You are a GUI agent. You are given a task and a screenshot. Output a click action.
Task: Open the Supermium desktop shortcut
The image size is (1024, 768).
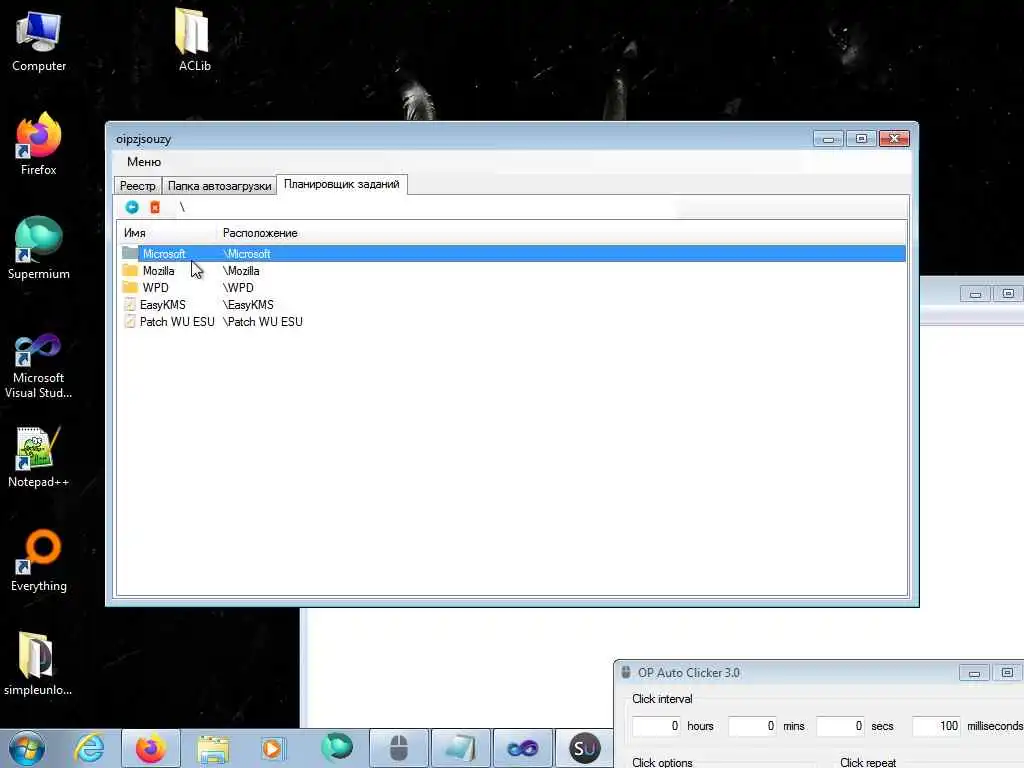(39, 248)
